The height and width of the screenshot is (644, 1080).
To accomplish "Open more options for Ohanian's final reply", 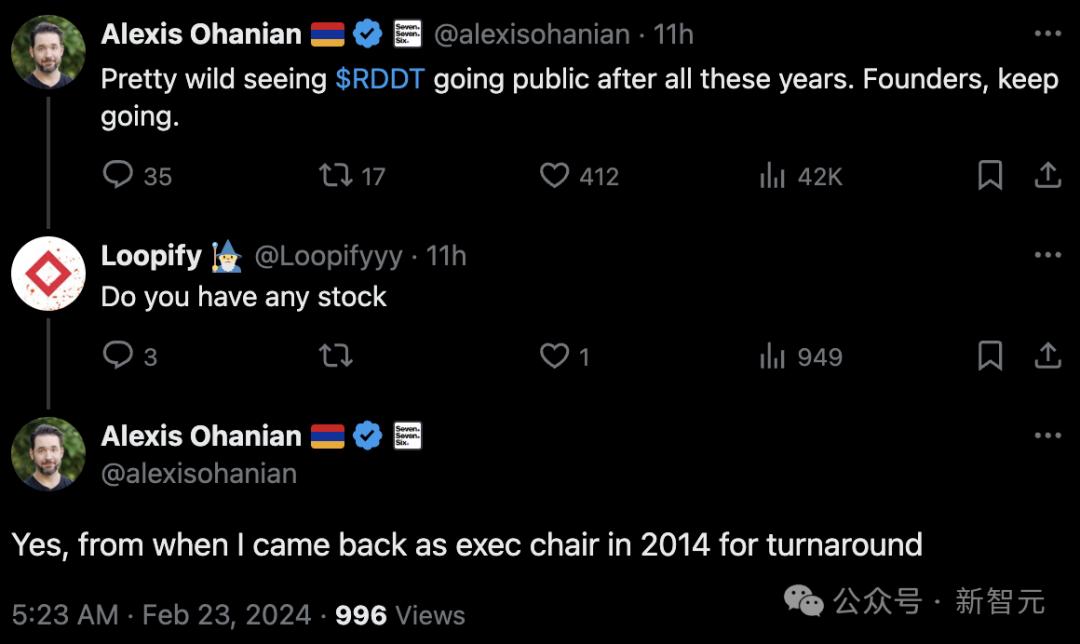I will (x=1047, y=436).
